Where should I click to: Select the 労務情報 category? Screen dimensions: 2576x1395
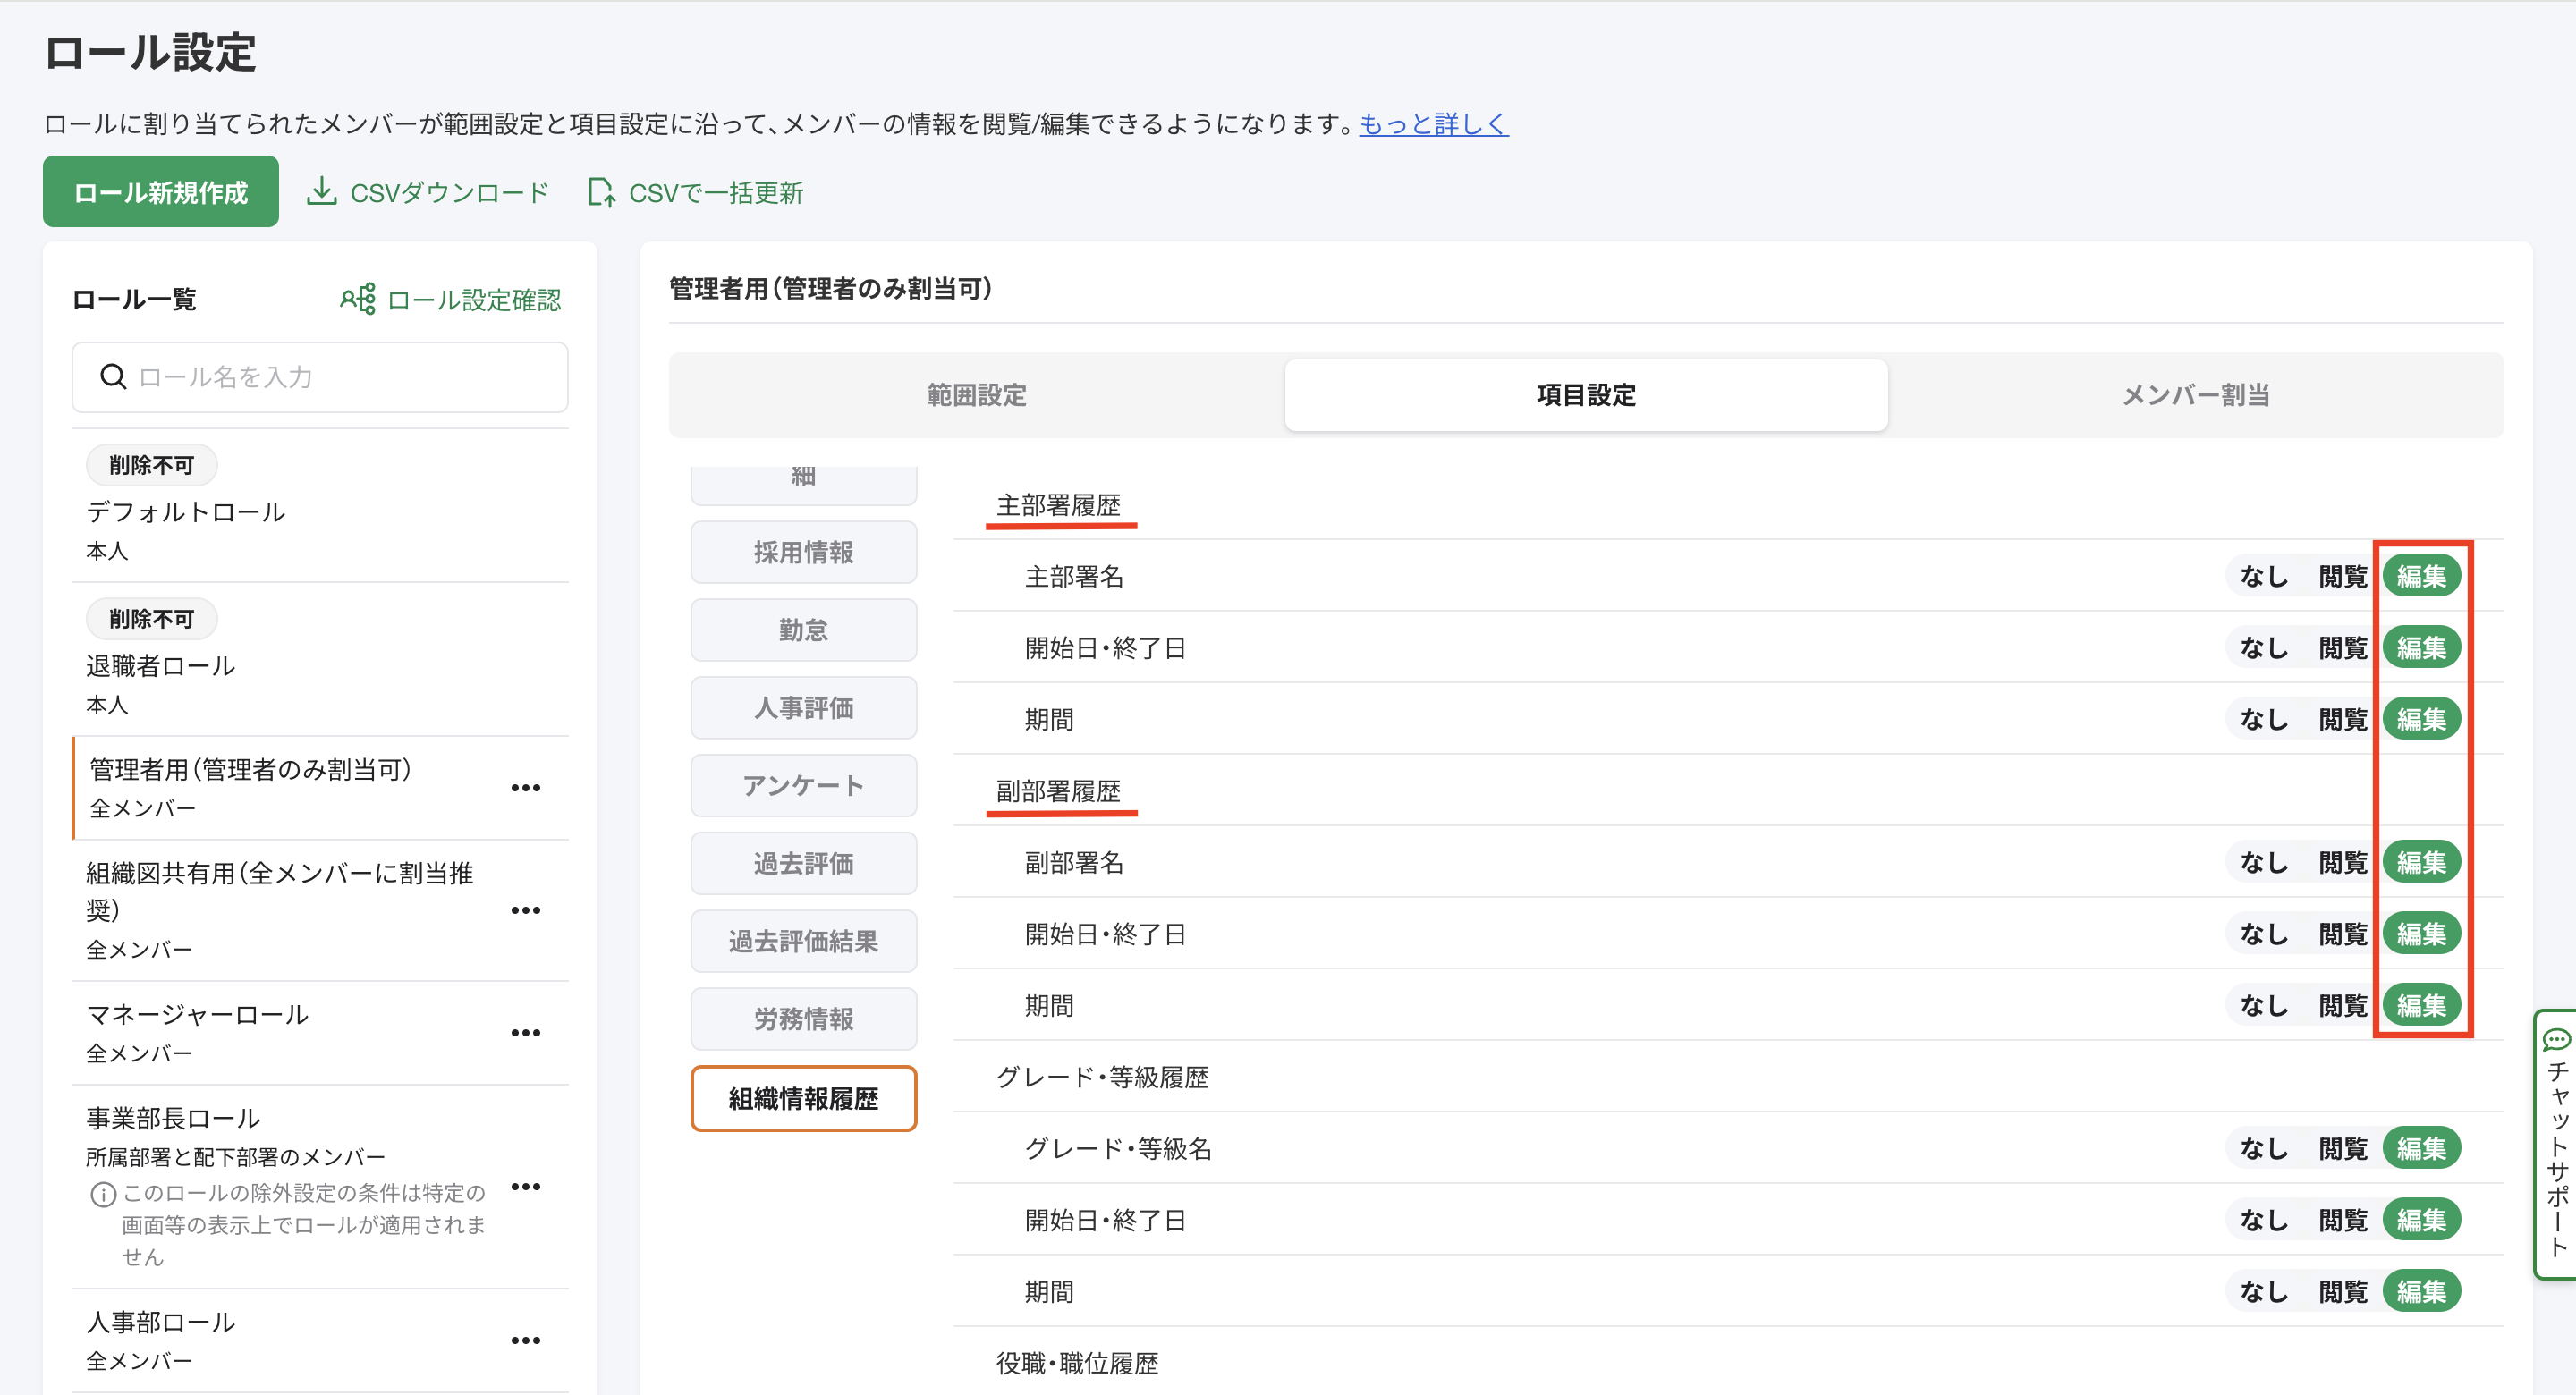click(x=803, y=1019)
